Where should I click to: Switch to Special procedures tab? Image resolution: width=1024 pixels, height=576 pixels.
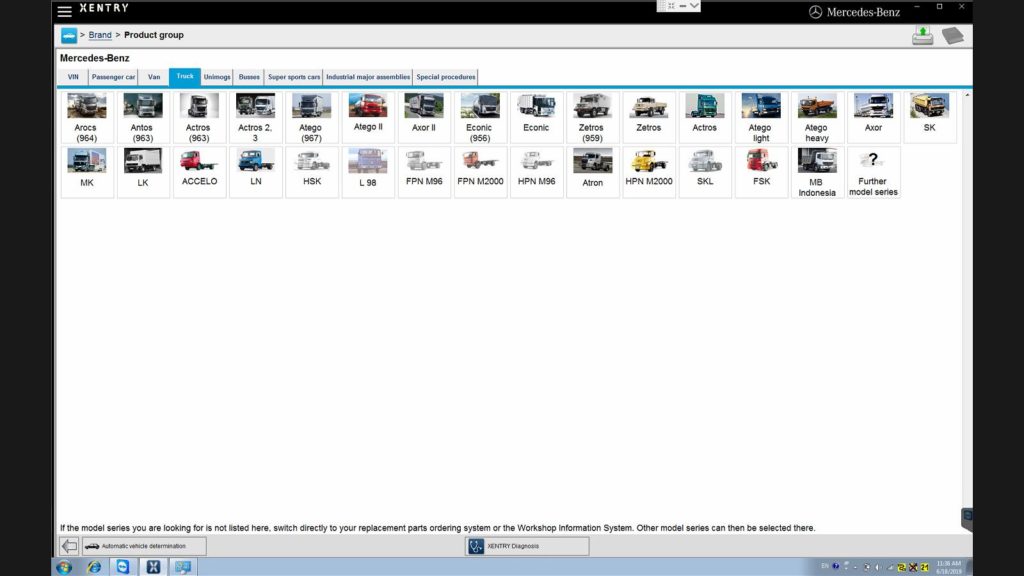click(x=446, y=77)
